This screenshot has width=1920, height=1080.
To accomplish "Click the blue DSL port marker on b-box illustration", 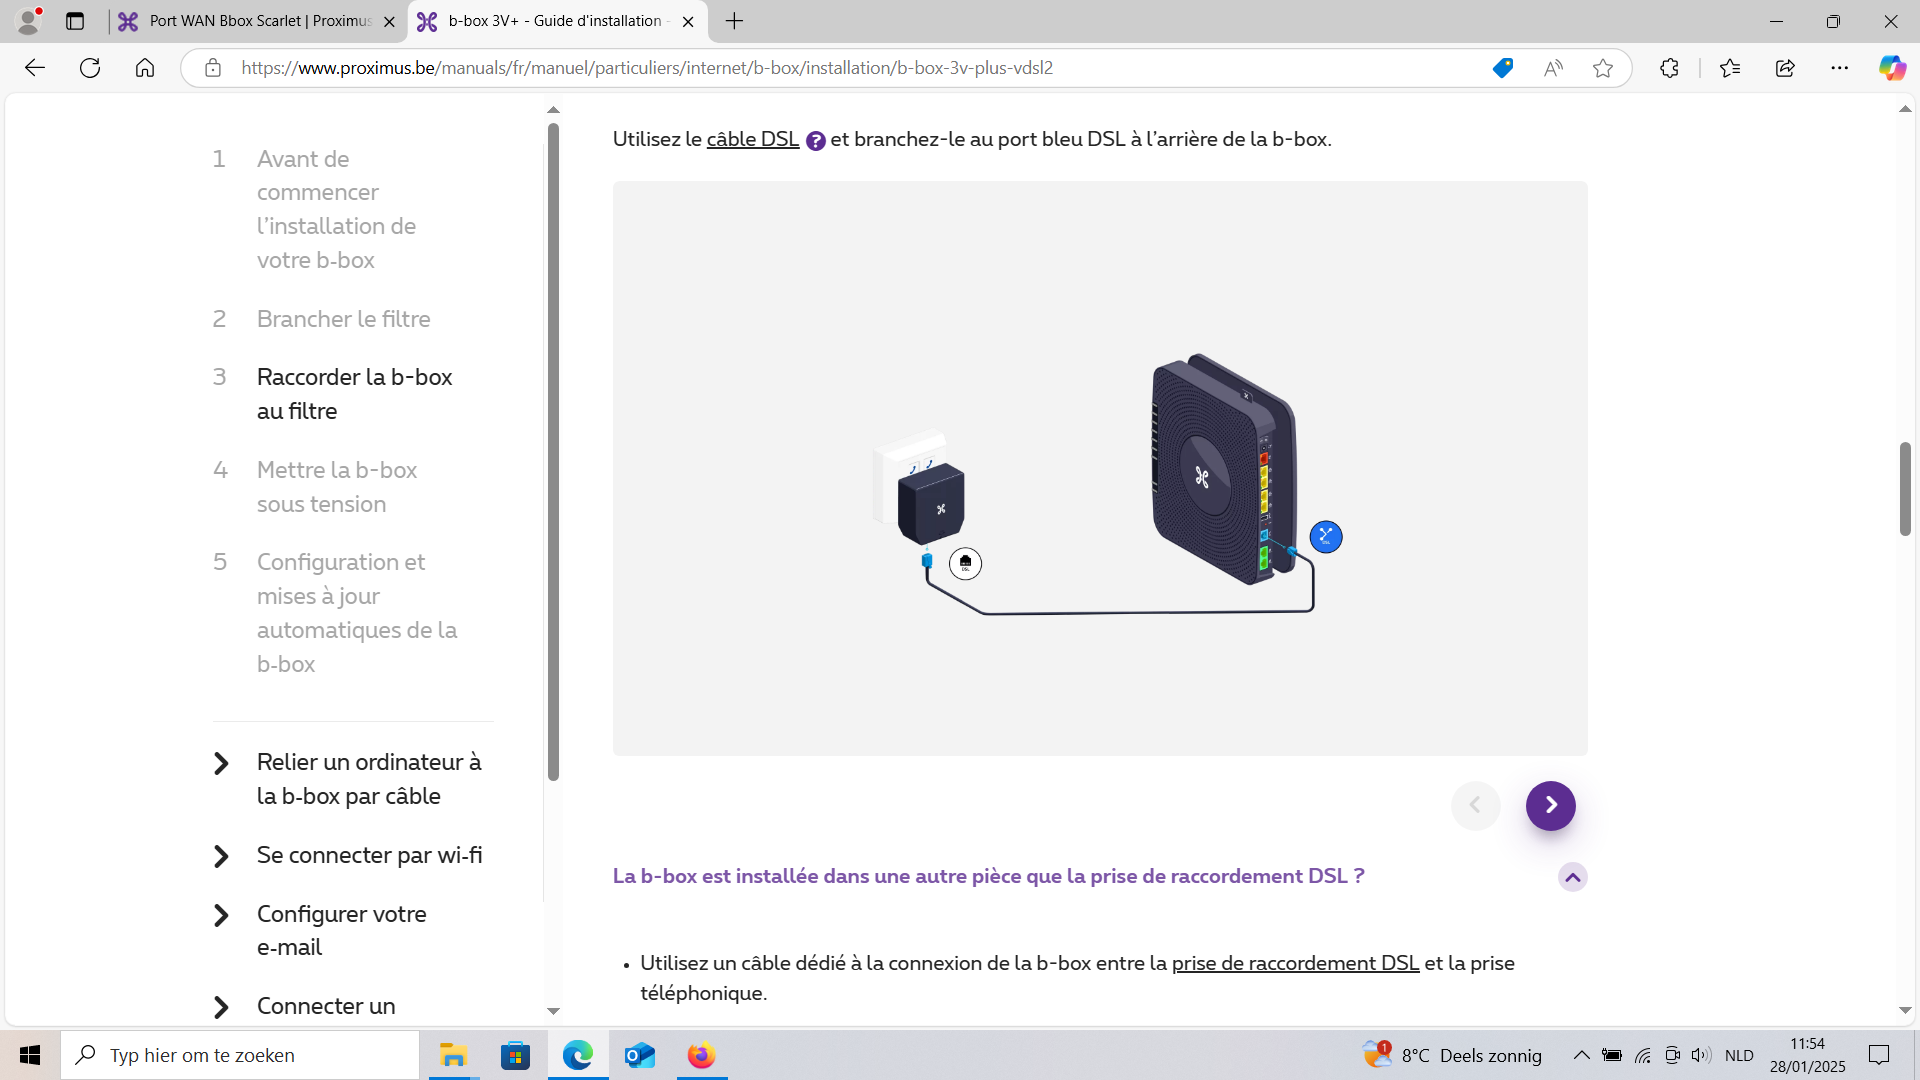I will click(x=1326, y=537).
